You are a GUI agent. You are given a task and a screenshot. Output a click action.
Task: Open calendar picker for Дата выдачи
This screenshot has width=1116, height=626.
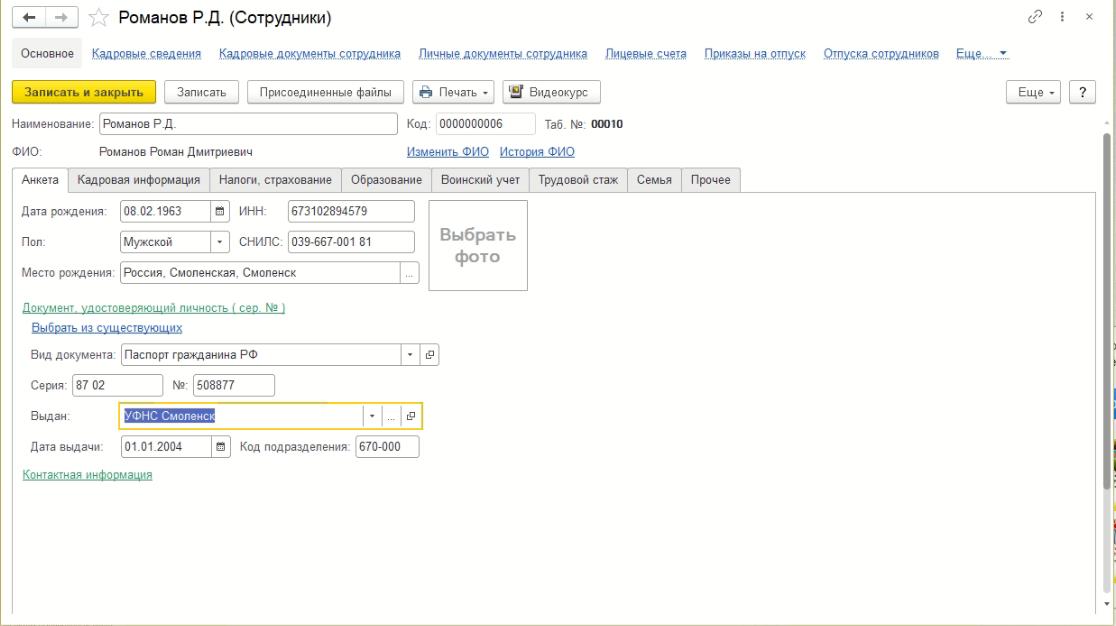point(220,447)
